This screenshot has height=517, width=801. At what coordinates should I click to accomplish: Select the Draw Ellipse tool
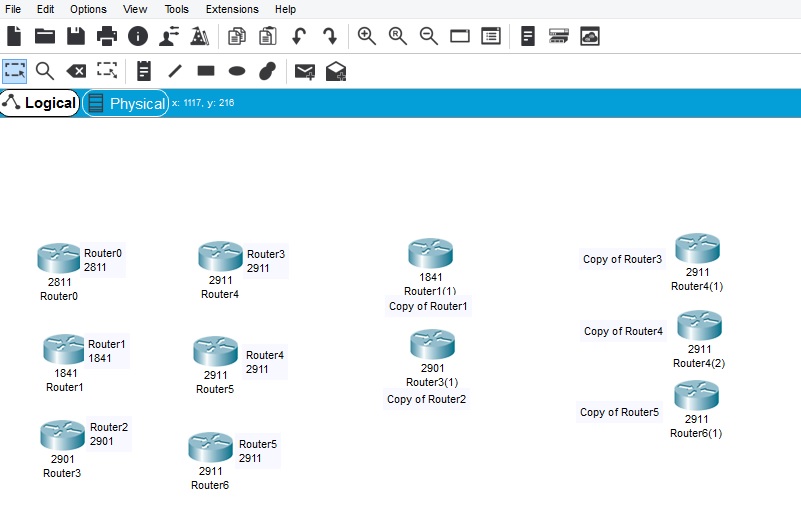237,71
